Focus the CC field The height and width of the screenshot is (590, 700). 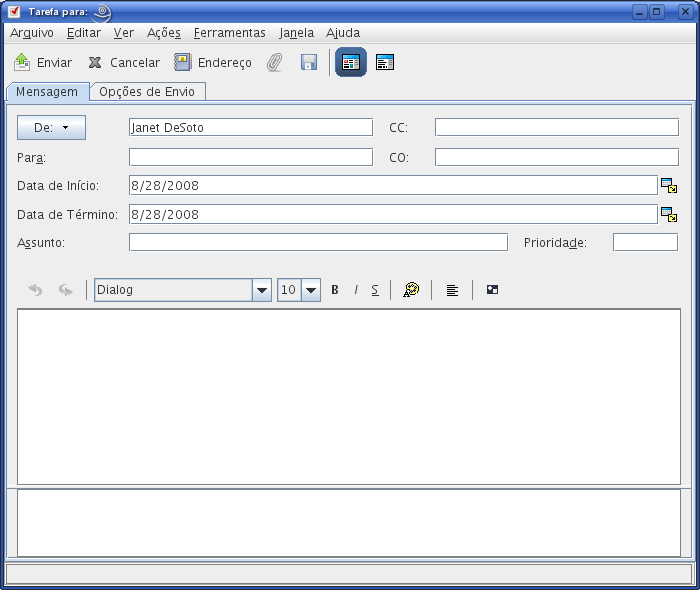coord(557,127)
